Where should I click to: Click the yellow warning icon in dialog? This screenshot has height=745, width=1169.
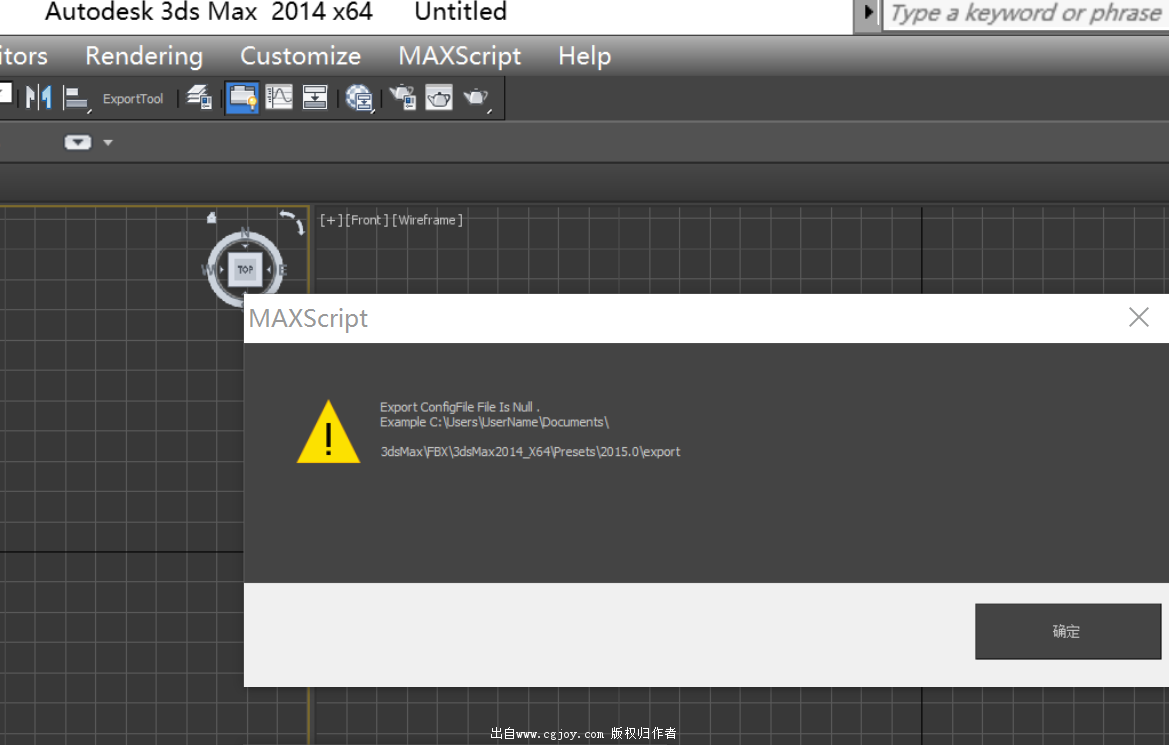click(x=329, y=432)
